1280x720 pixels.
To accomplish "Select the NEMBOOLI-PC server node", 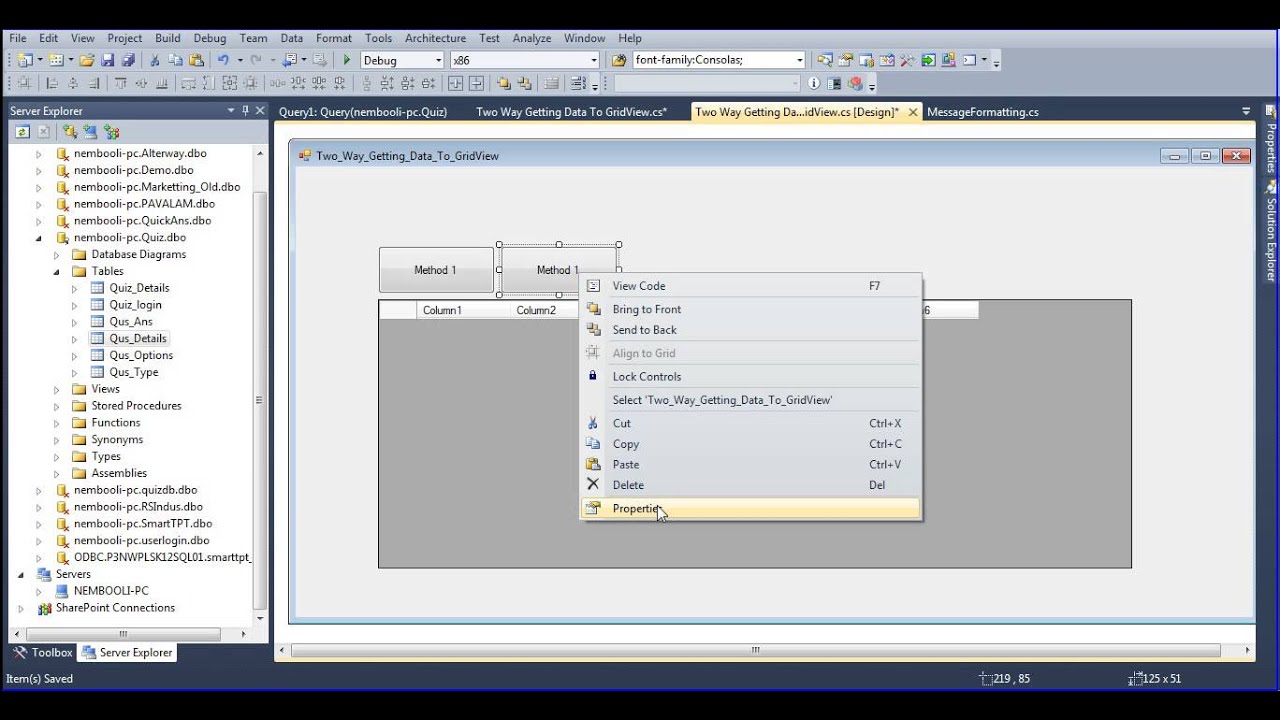I will [110, 591].
